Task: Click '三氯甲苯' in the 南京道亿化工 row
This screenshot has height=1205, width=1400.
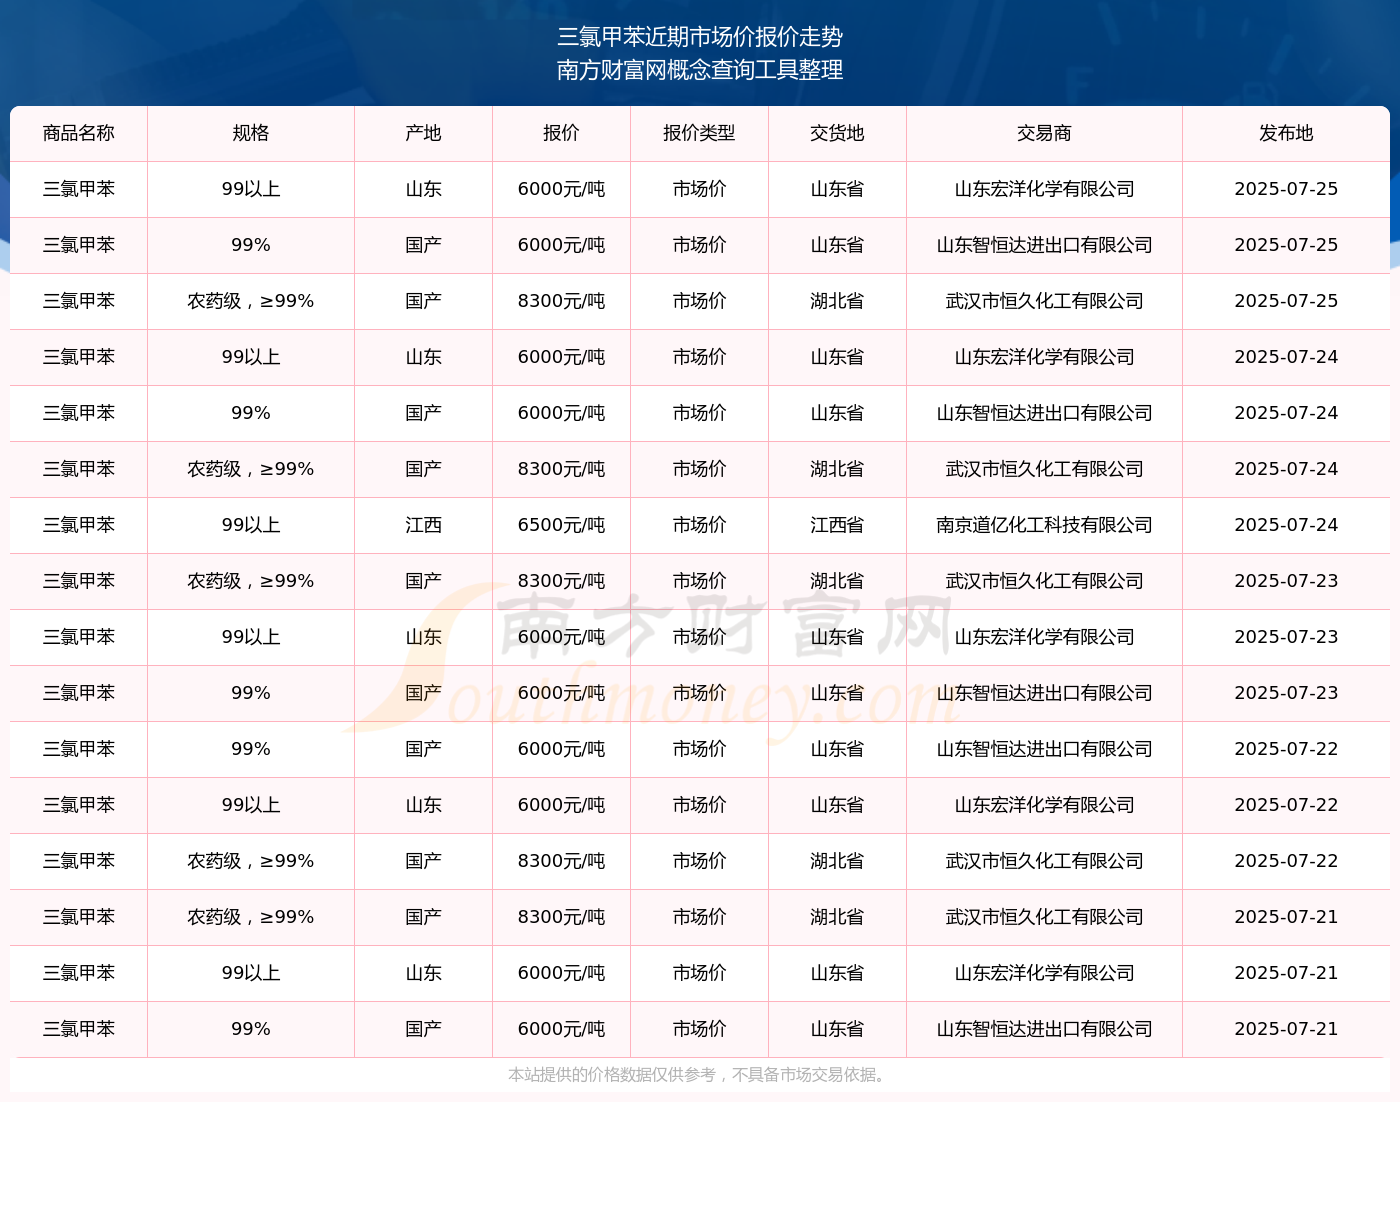Action: 79,525
